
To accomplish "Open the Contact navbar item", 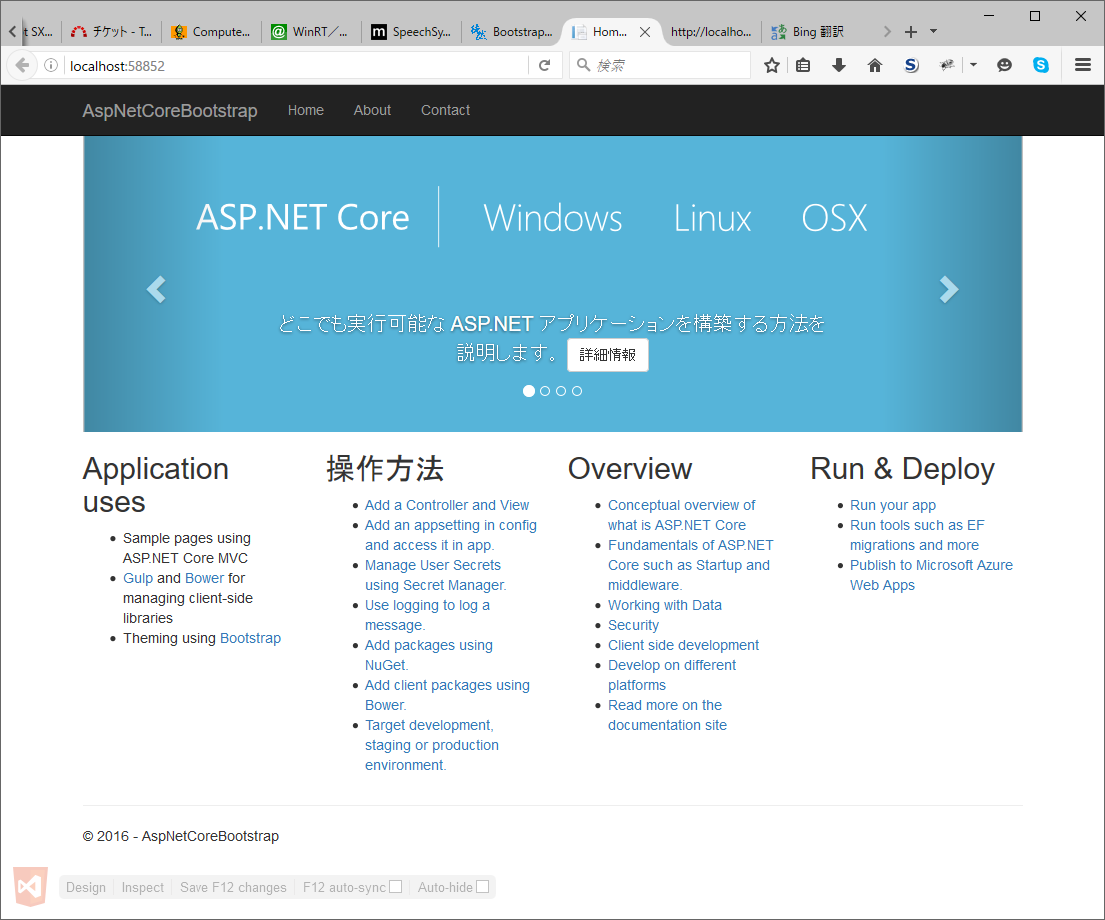I will (x=445, y=110).
